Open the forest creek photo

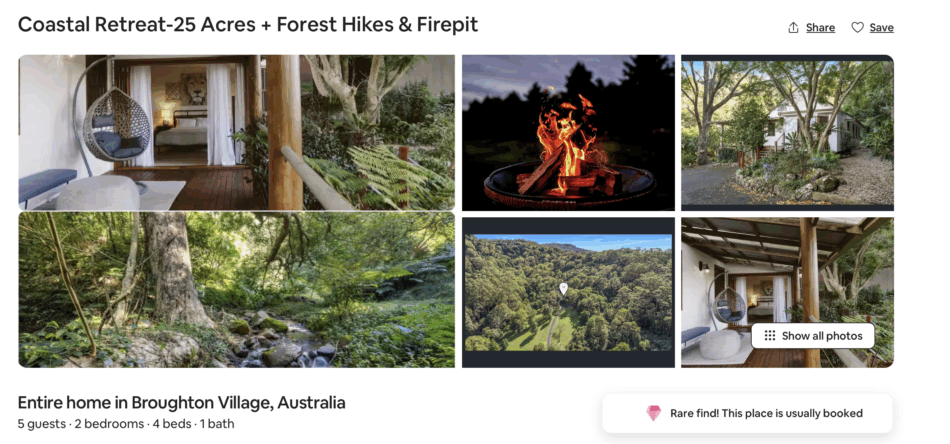[x=236, y=290]
